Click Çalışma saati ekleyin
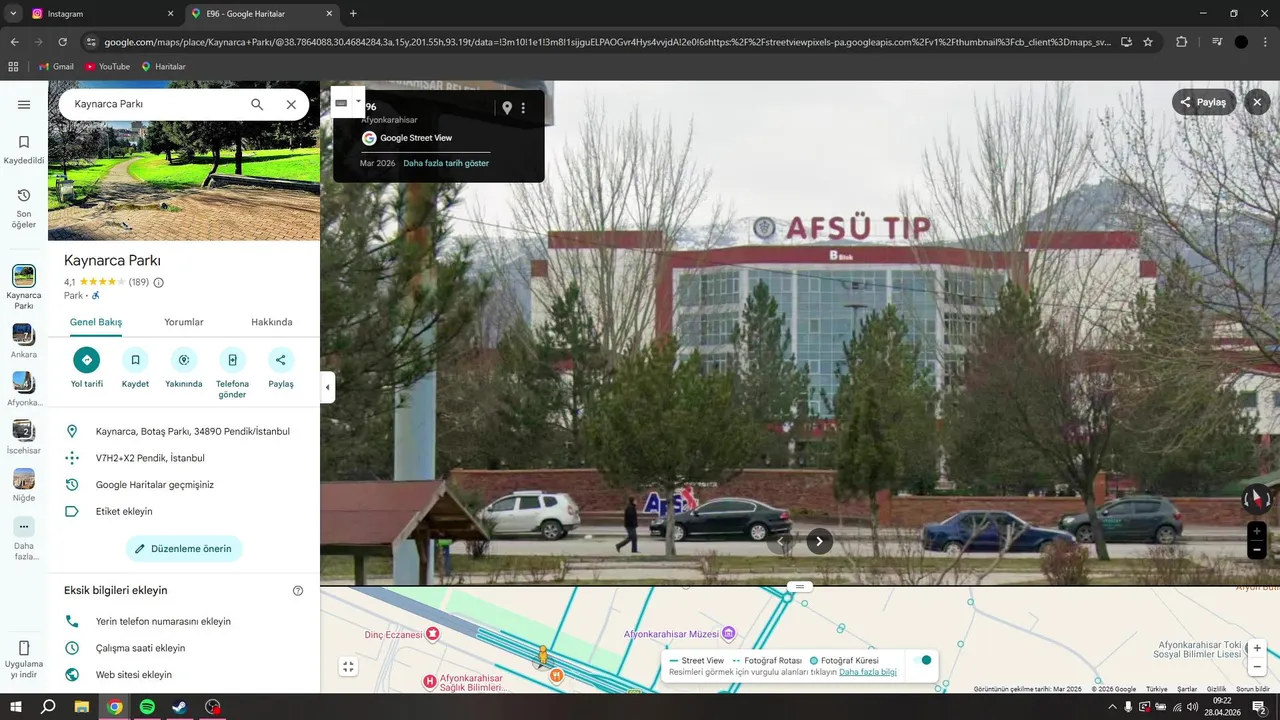This screenshot has height=720, width=1280. (x=184, y=648)
